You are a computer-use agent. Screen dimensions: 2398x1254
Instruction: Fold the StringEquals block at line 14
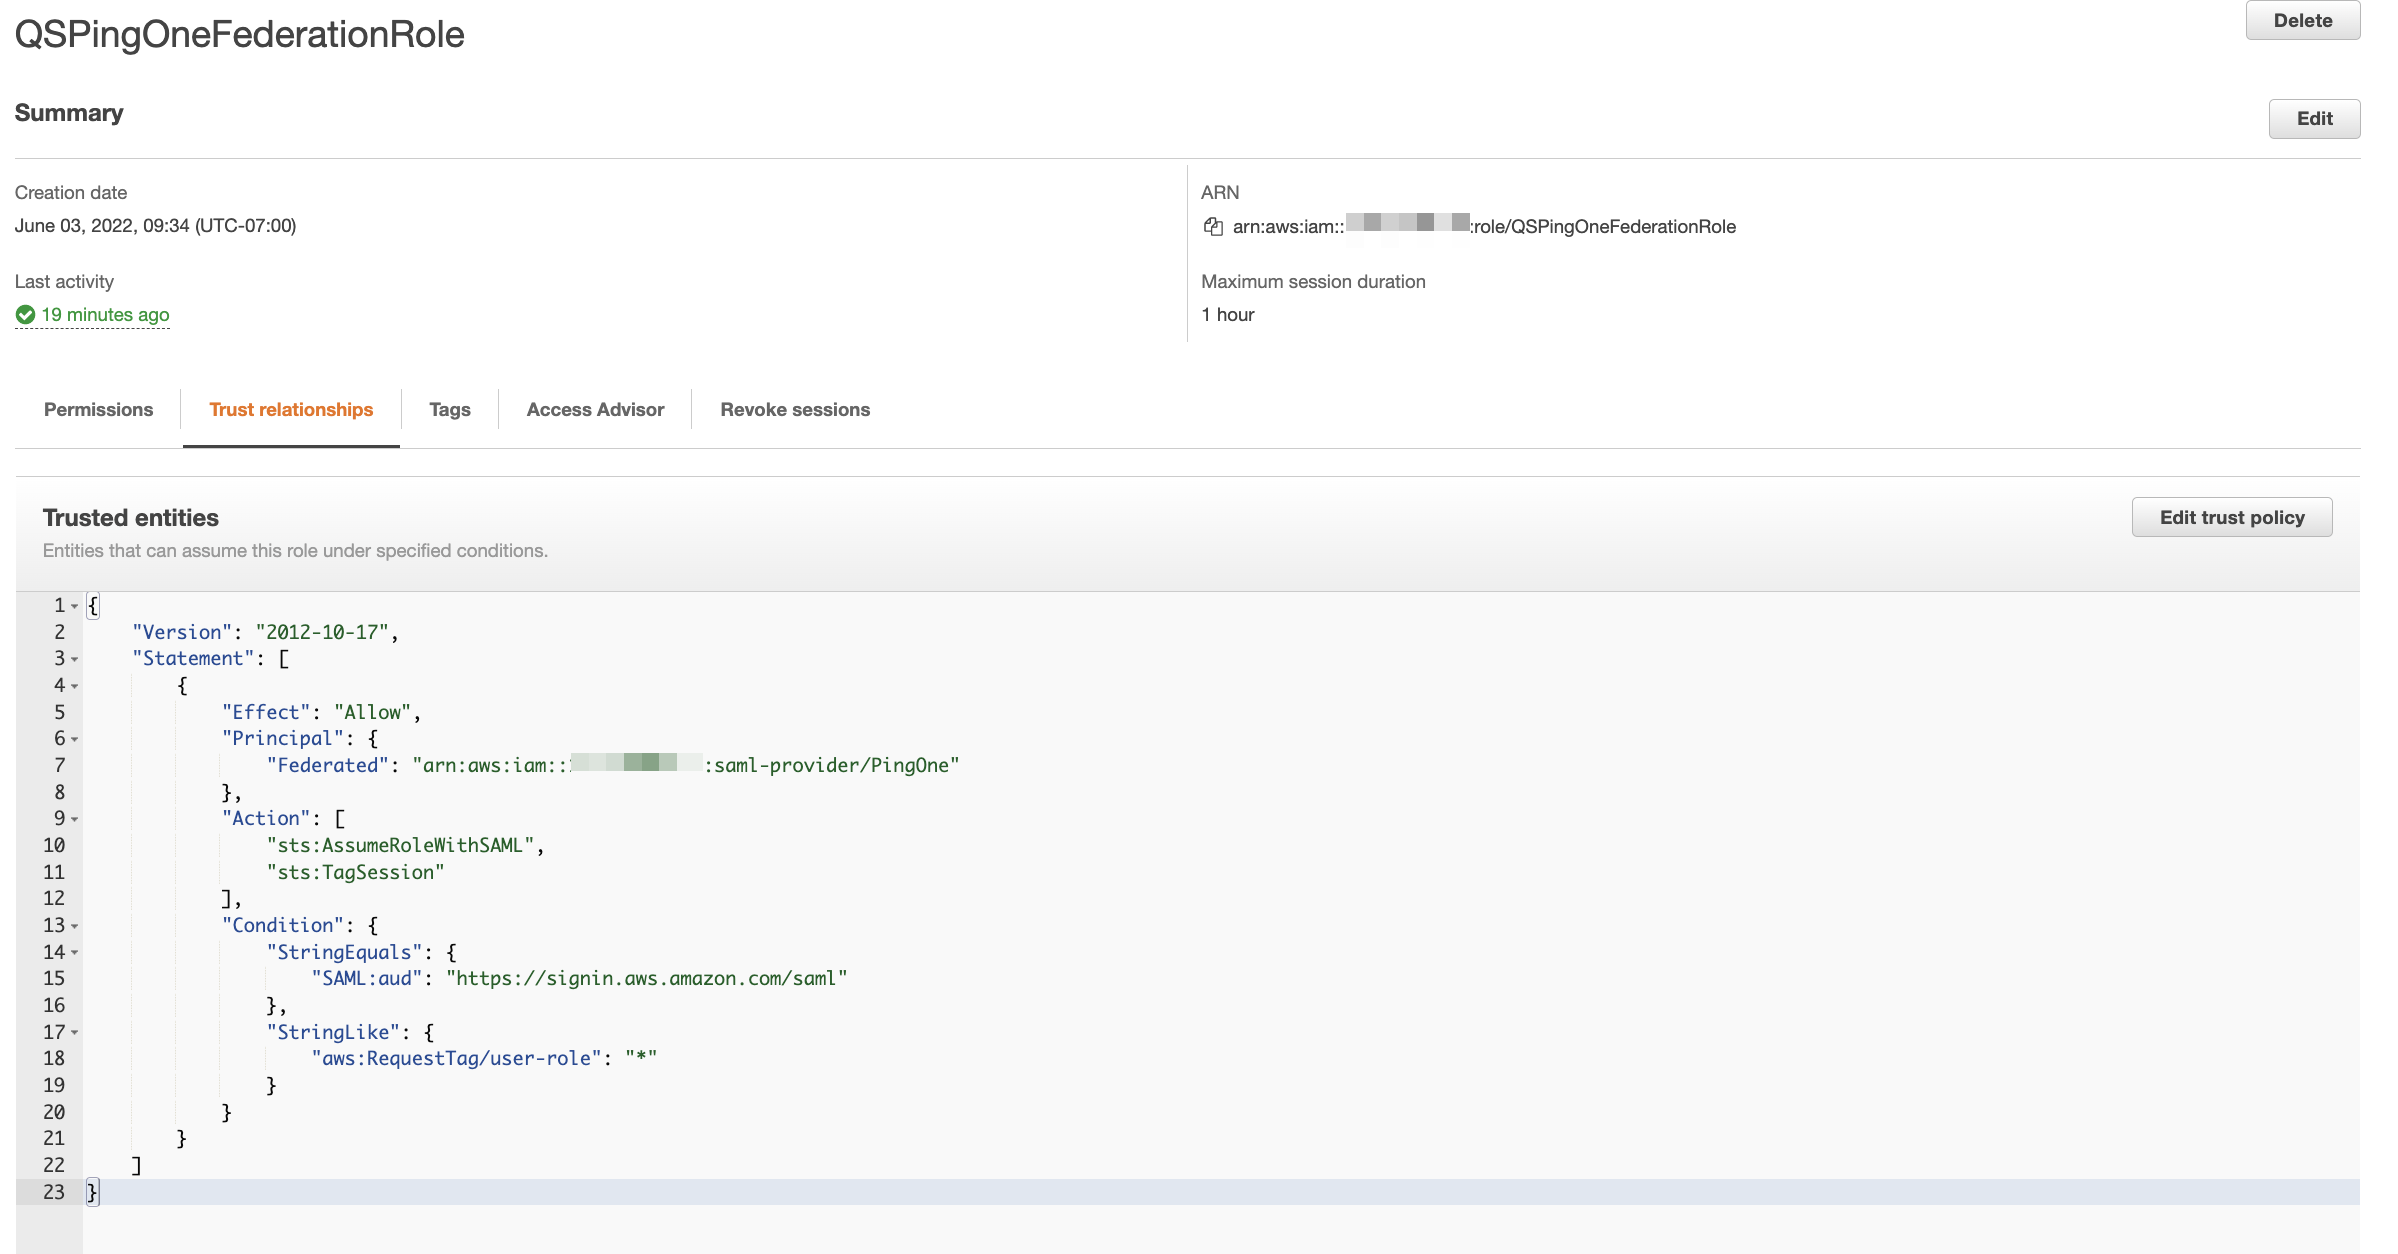[75, 953]
